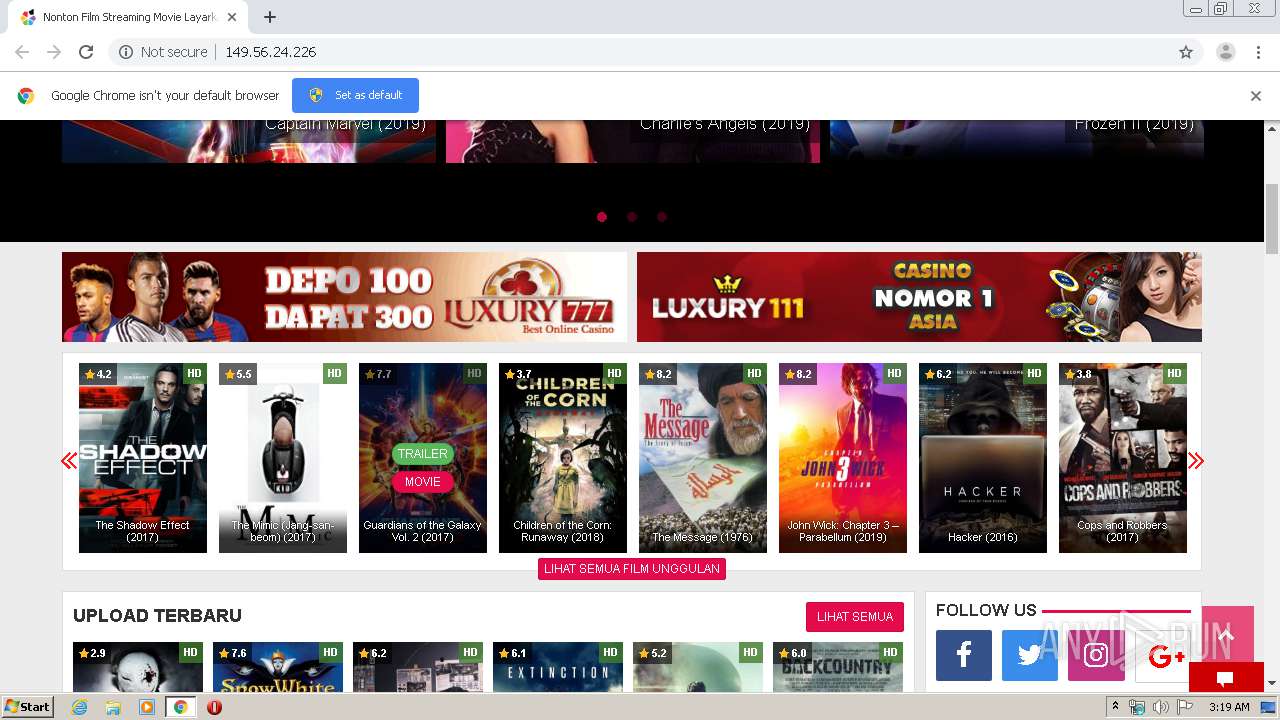Open the Chrome profile avatar icon

pos(1225,52)
